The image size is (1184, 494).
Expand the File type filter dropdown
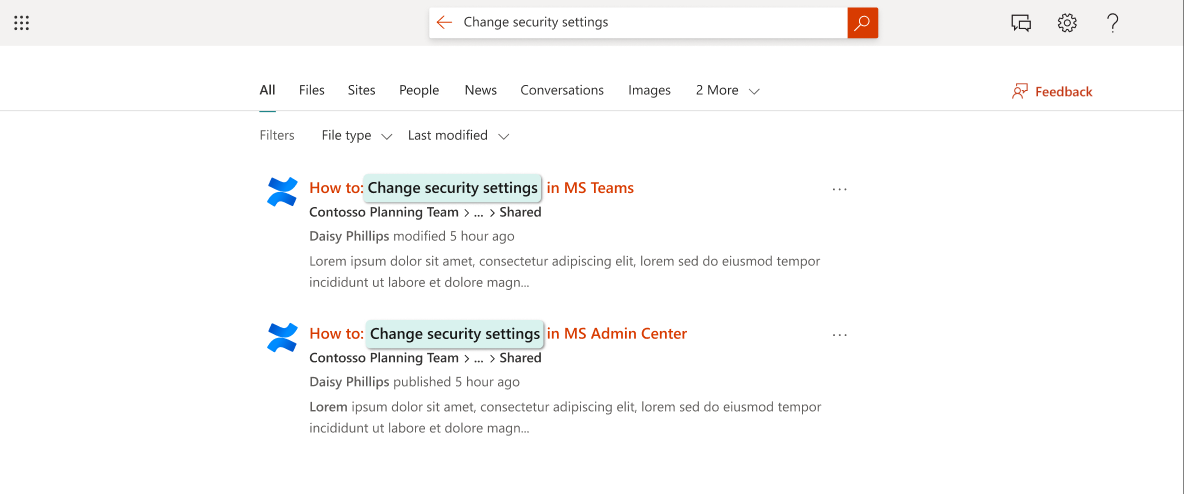(357, 136)
